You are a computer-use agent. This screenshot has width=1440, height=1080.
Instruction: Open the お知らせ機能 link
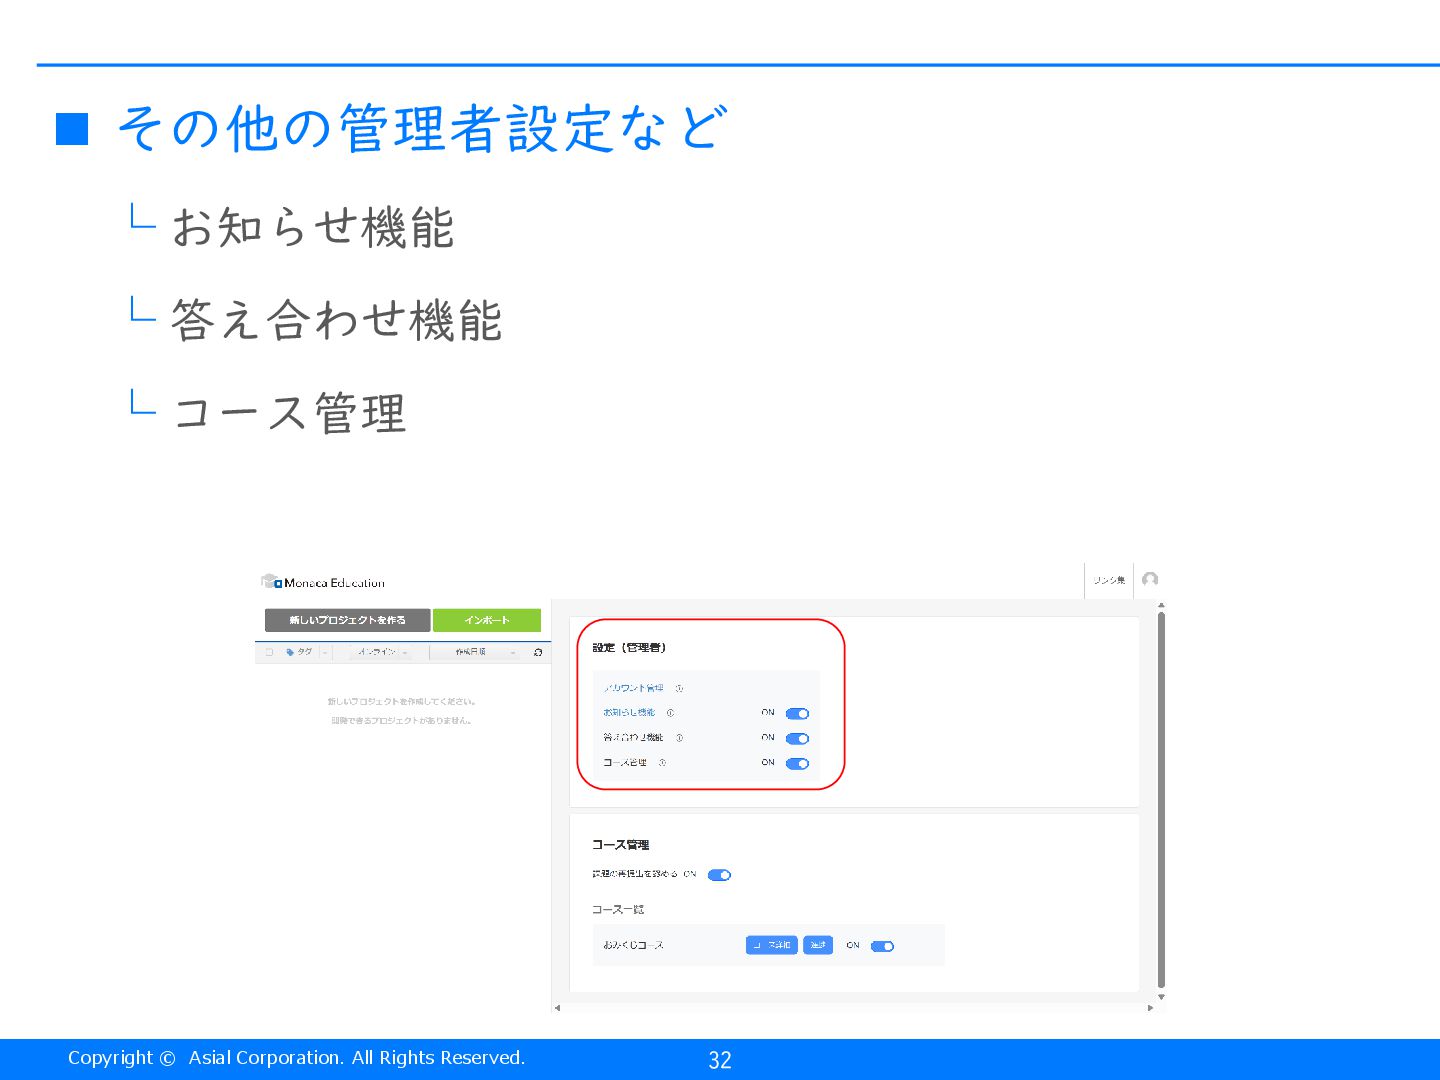[x=629, y=713]
